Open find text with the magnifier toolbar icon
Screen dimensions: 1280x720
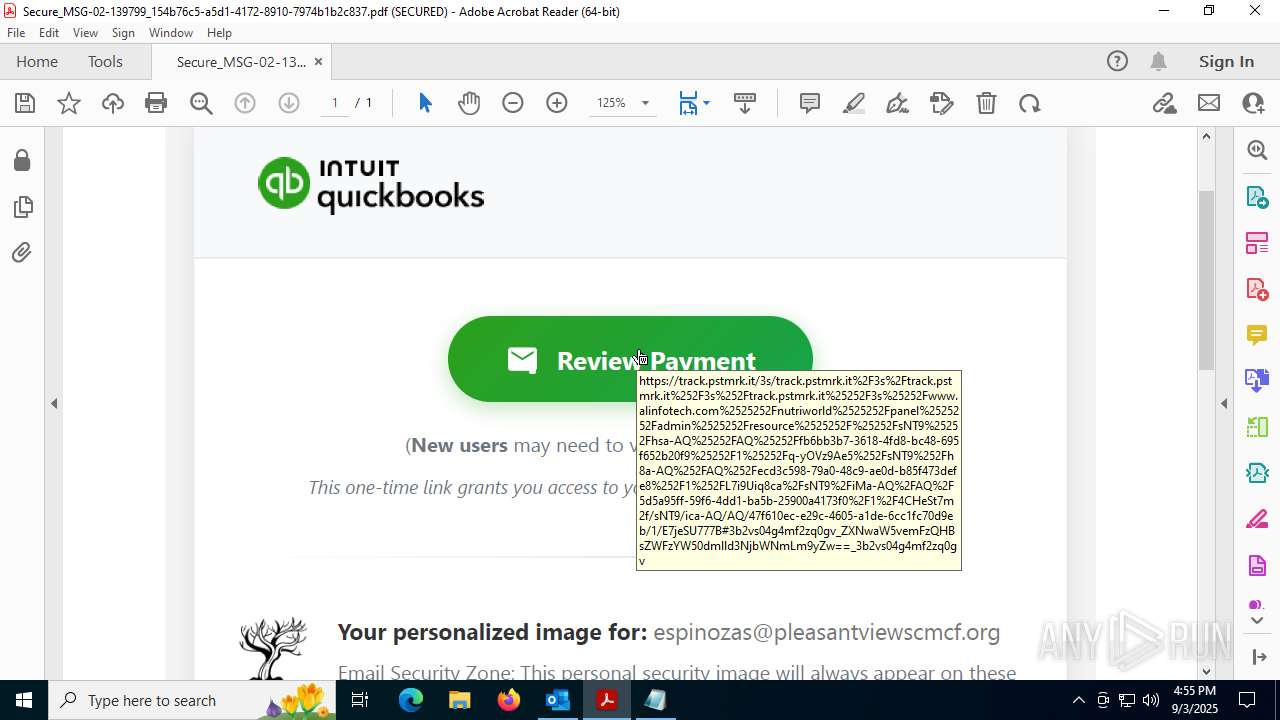click(201, 103)
